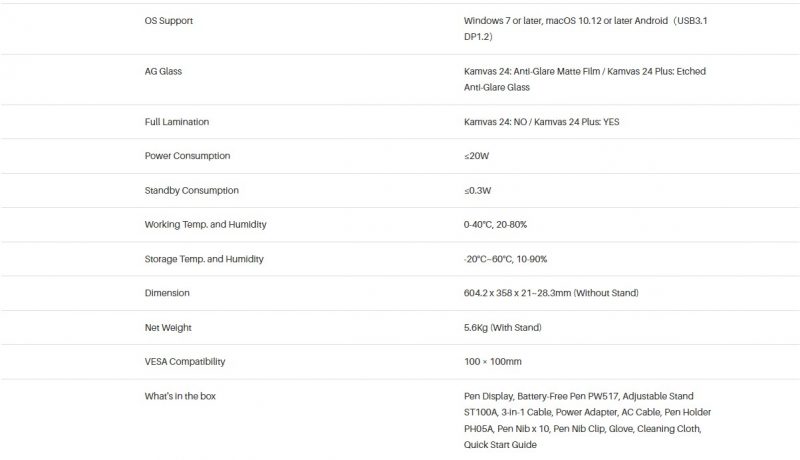Viewport: 800px width, 460px height.
Task: Click Storage Temp. and Humidity label
Action: (x=204, y=259)
